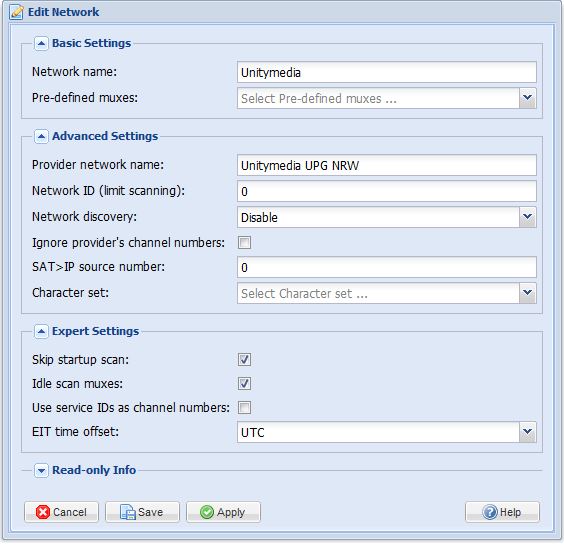Uncheck the Skip startup scan checkbox
This screenshot has width=564, height=545.
click(x=244, y=359)
